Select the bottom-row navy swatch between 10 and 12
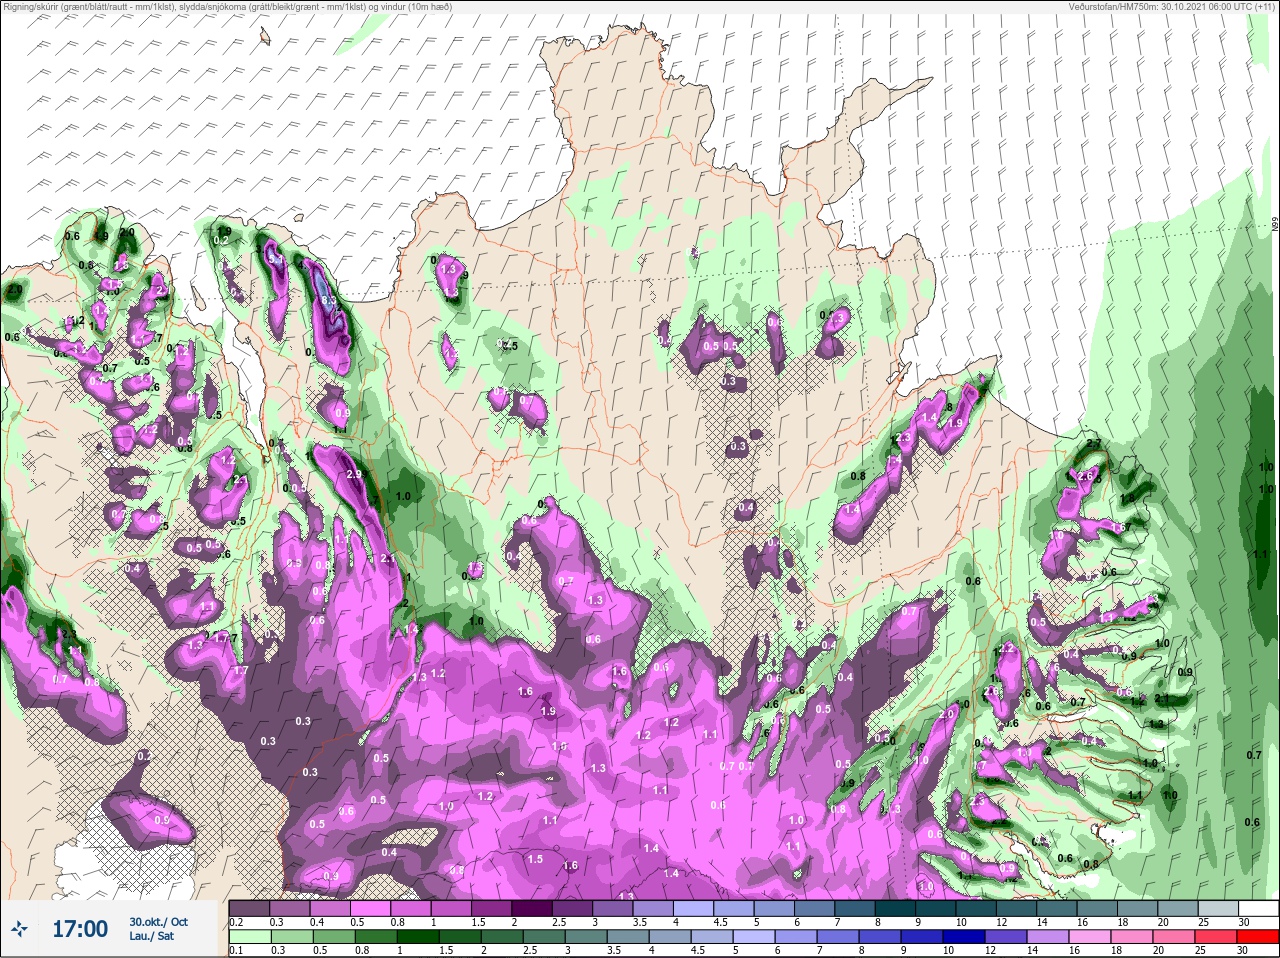The image size is (1280, 958). (x=964, y=937)
